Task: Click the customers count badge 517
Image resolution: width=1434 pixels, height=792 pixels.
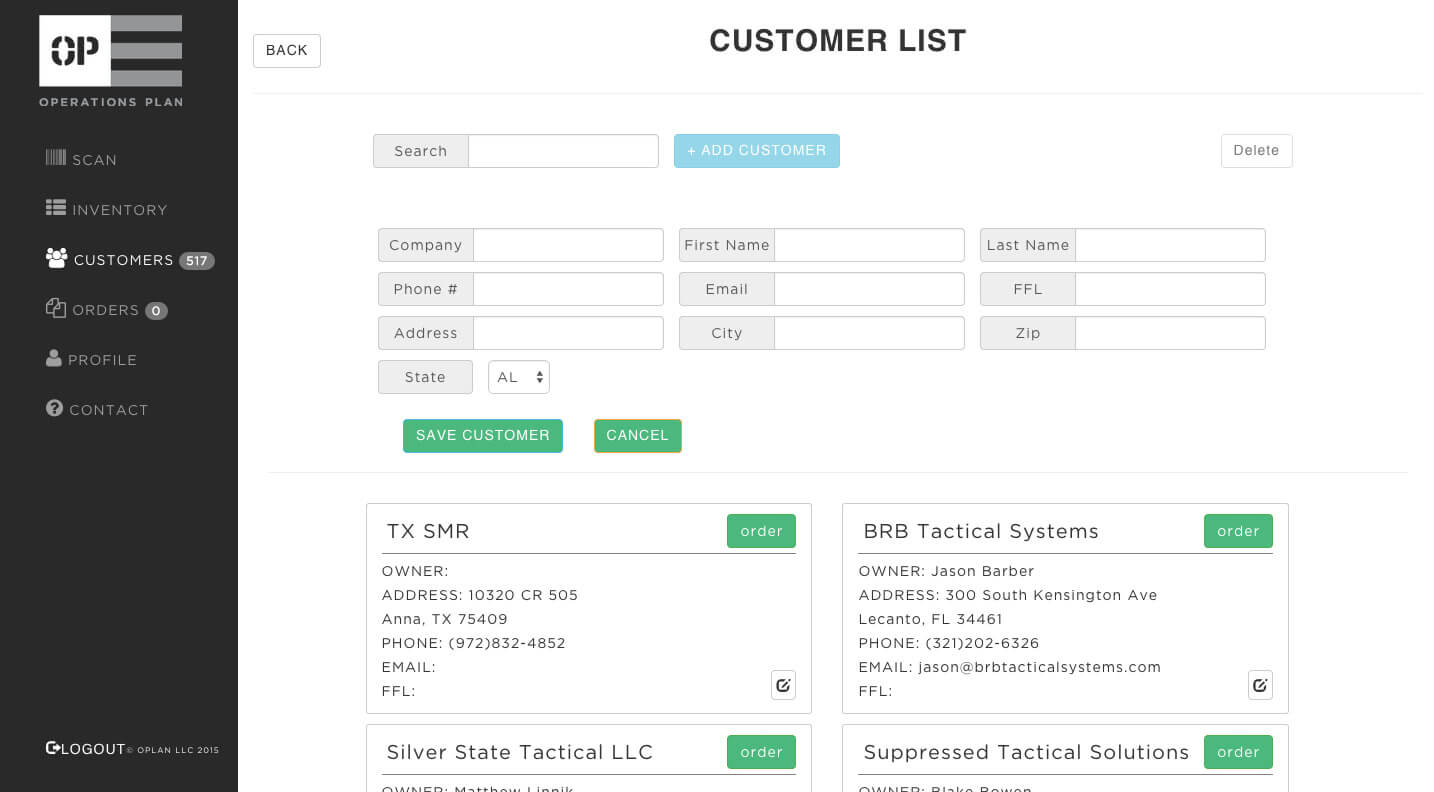Action: point(197,261)
